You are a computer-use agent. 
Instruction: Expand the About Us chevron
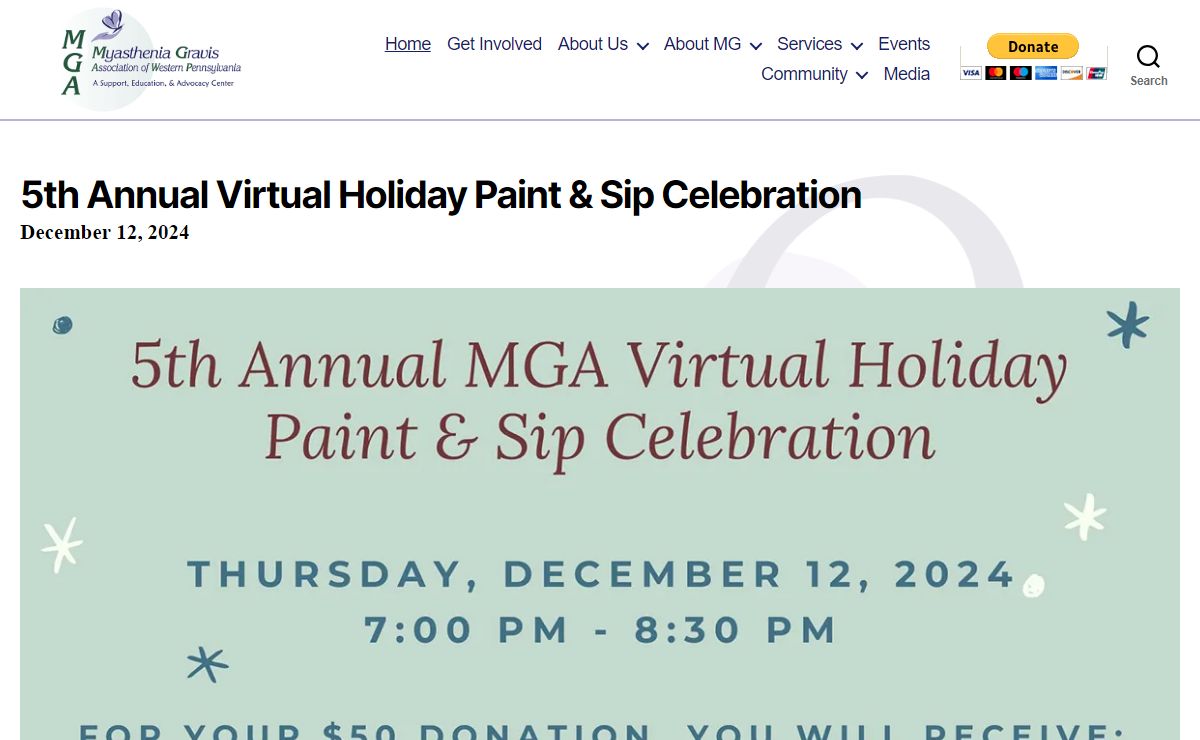click(642, 45)
